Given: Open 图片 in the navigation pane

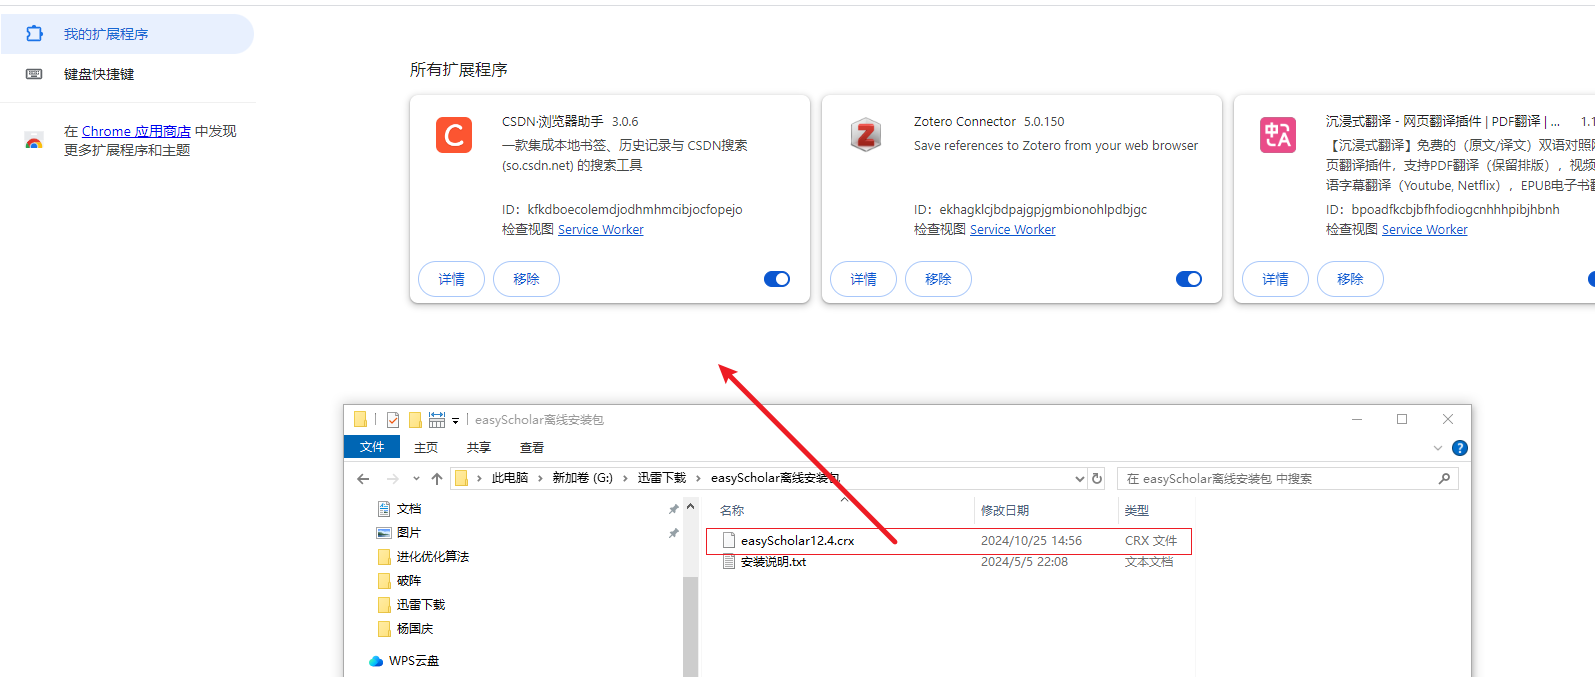Looking at the screenshot, I should (409, 533).
